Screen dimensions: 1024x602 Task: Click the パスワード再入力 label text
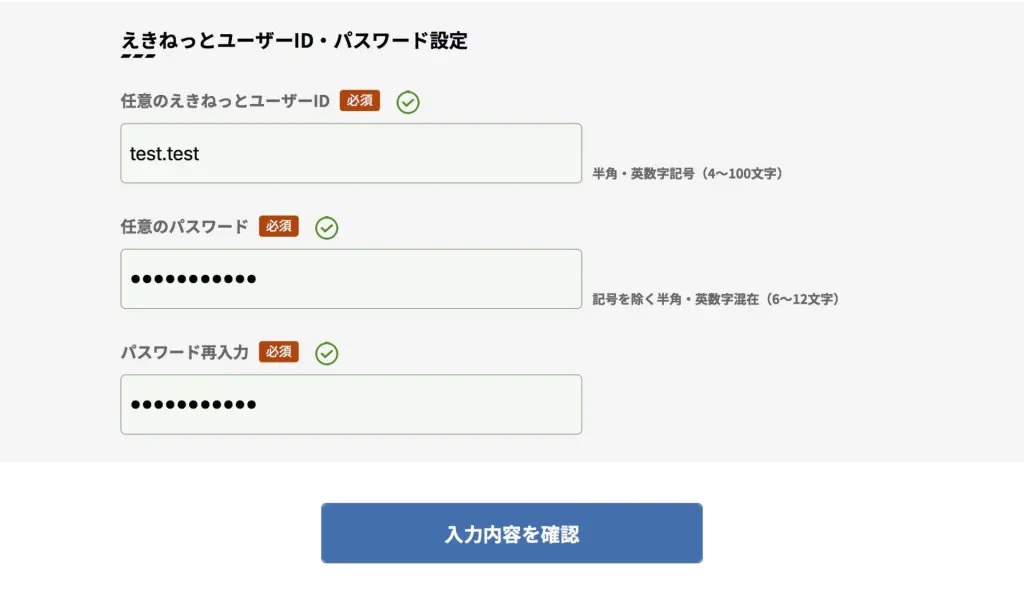pyautogui.click(x=184, y=352)
